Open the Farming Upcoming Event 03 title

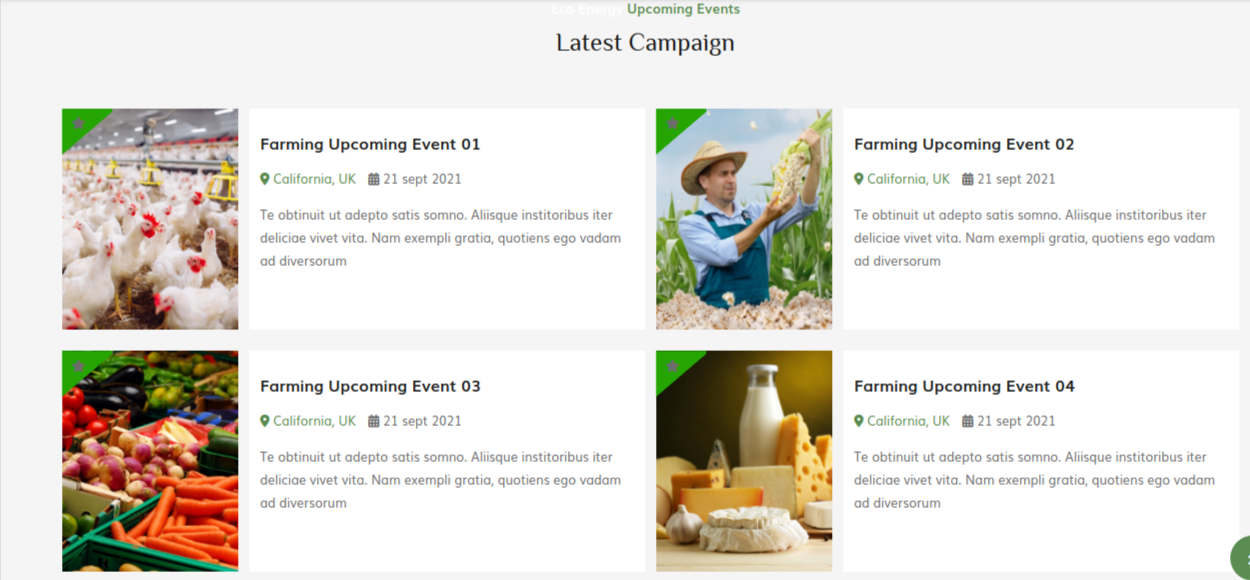[x=370, y=386]
